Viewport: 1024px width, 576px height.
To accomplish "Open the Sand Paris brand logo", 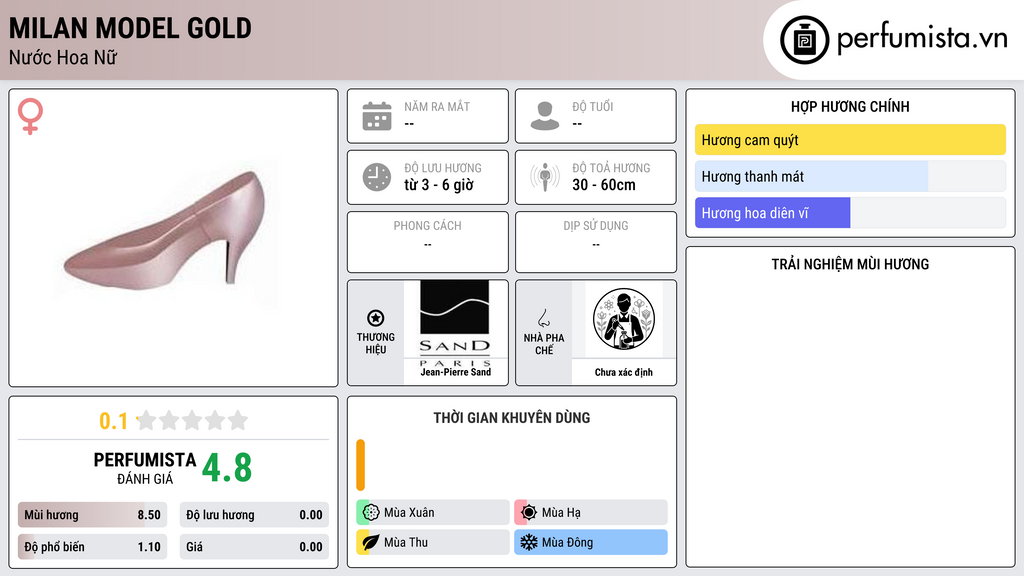I will click(x=455, y=323).
